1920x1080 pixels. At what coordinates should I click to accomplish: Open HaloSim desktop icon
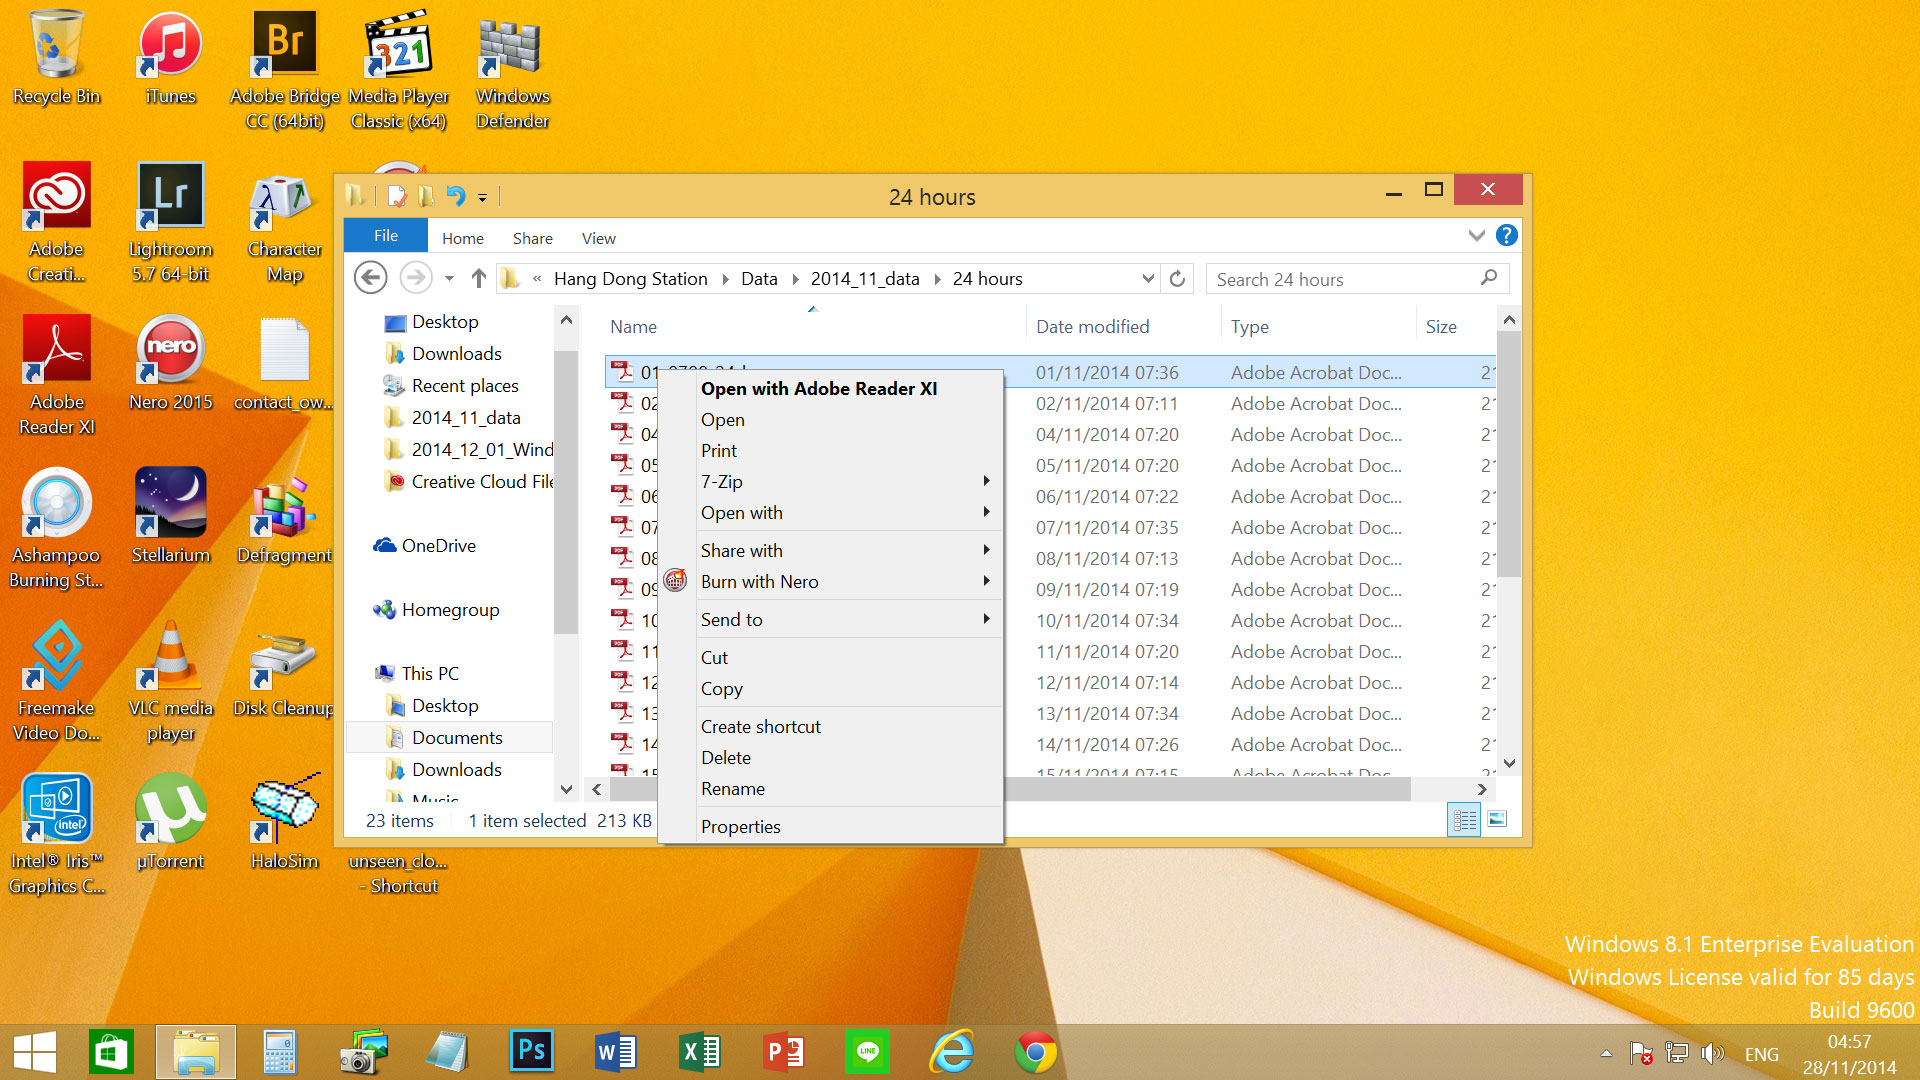coord(285,823)
